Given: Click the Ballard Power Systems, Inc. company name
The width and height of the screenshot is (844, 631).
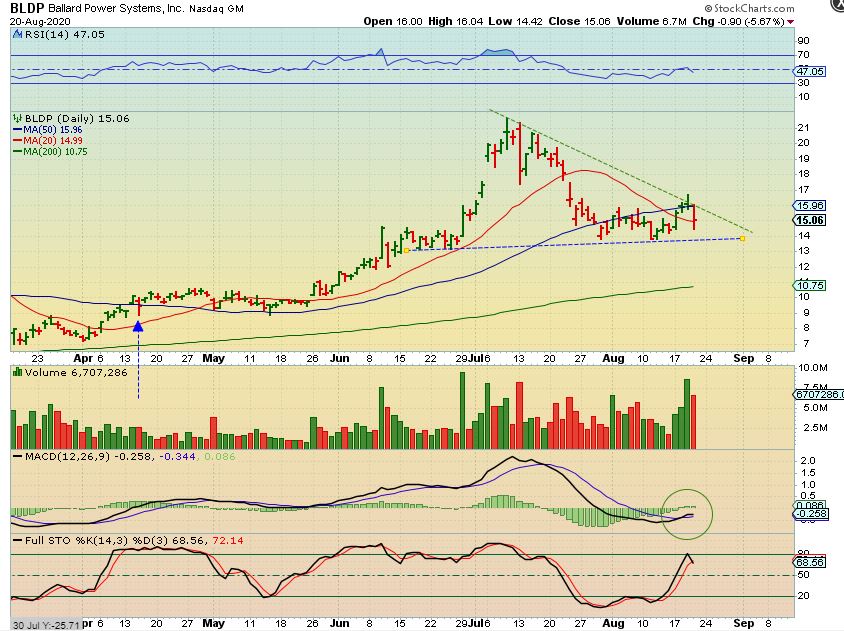Looking at the screenshot, I should point(116,9).
